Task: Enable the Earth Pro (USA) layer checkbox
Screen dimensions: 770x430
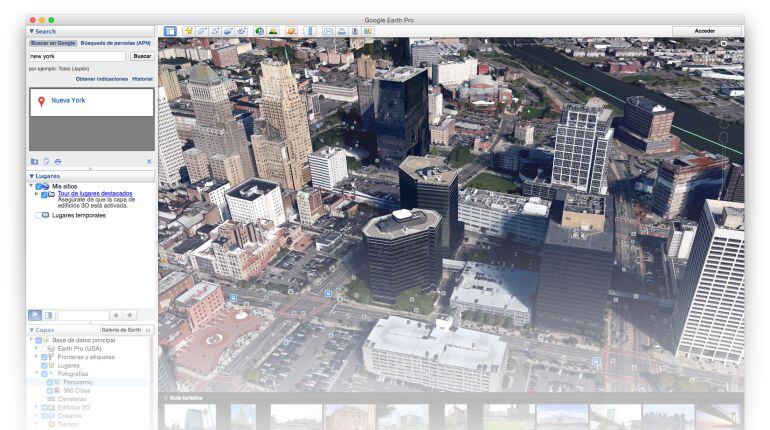Action: click(x=44, y=349)
